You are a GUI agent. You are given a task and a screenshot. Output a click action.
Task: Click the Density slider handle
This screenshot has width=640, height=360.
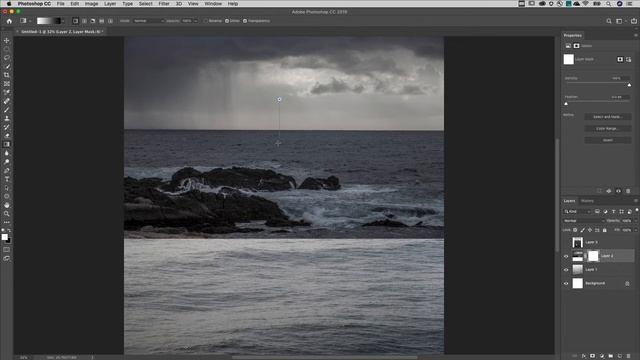pyautogui.click(x=629, y=85)
